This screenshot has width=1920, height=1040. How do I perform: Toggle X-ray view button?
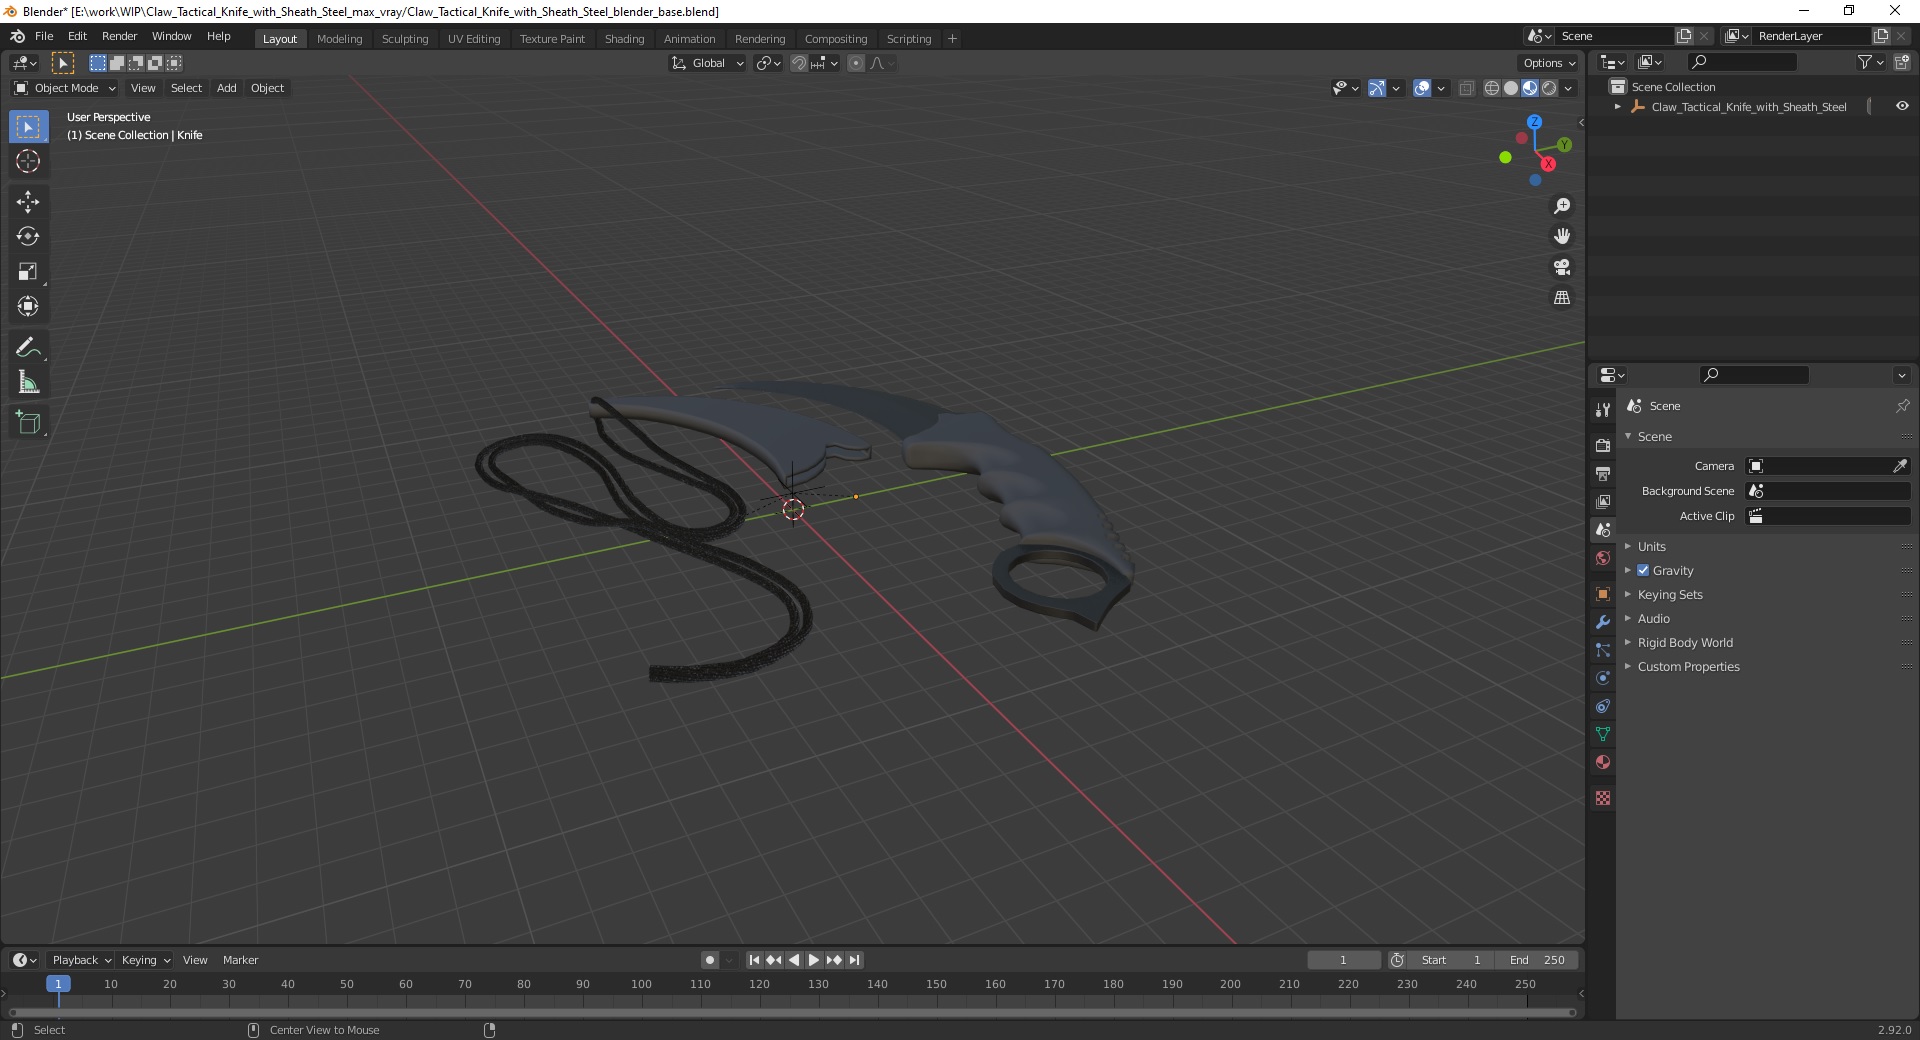(1467, 88)
